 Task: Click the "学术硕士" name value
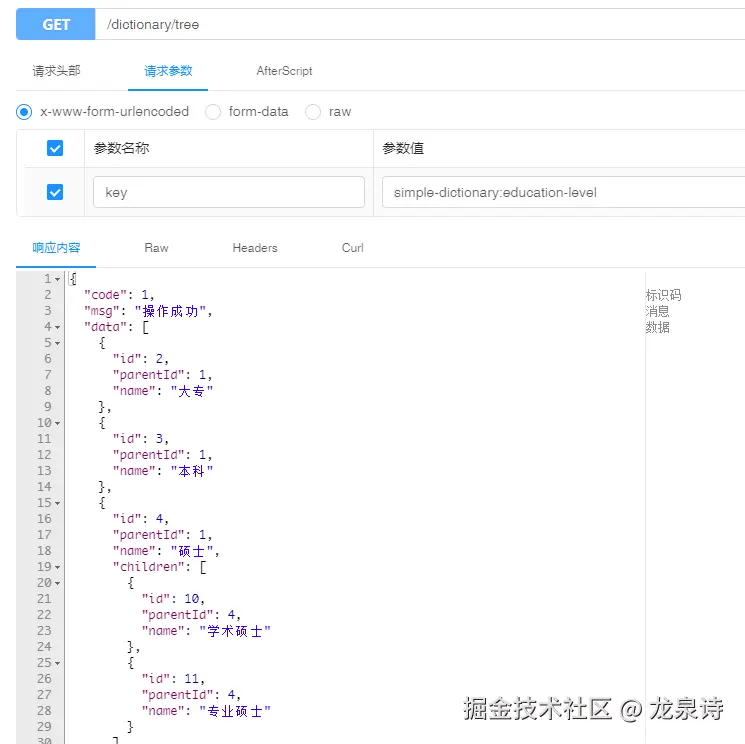click(235, 631)
